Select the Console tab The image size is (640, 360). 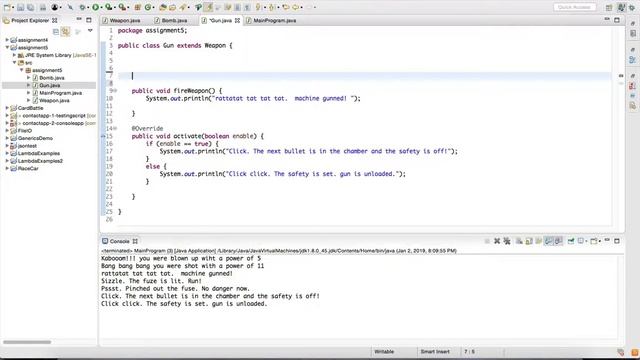tap(120, 241)
